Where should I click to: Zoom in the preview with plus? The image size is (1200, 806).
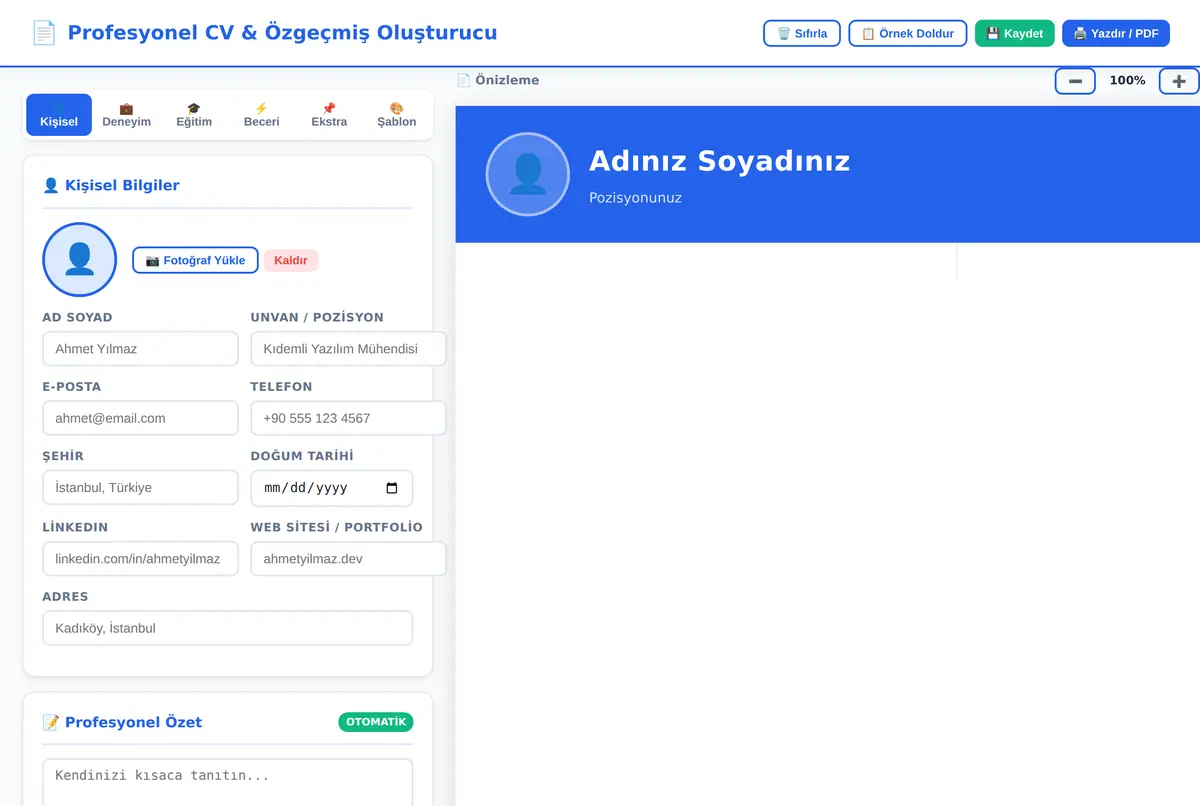point(1179,81)
